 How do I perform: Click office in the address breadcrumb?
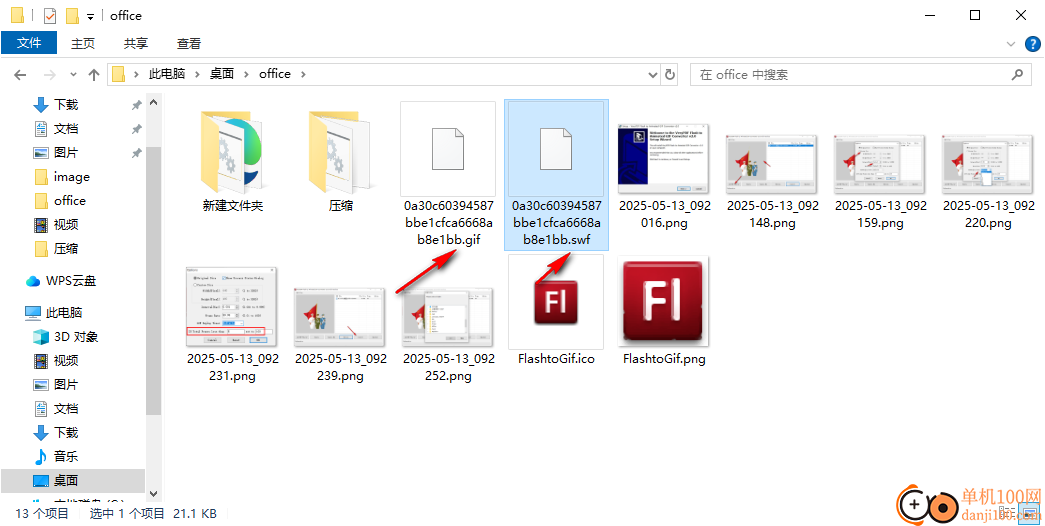(x=275, y=74)
